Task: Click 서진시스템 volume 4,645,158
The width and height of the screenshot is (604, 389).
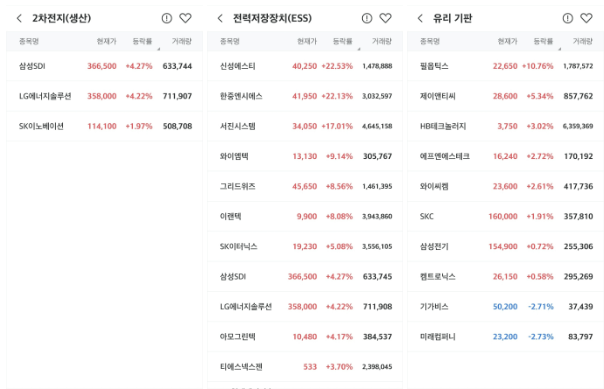Action: [377, 126]
